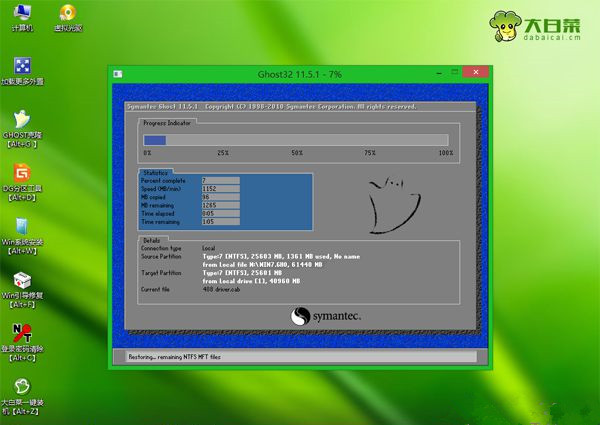Open the 虚拟光驱 desktop icon
Image resolution: width=600 pixels, height=425 pixels.
(x=66, y=14)
